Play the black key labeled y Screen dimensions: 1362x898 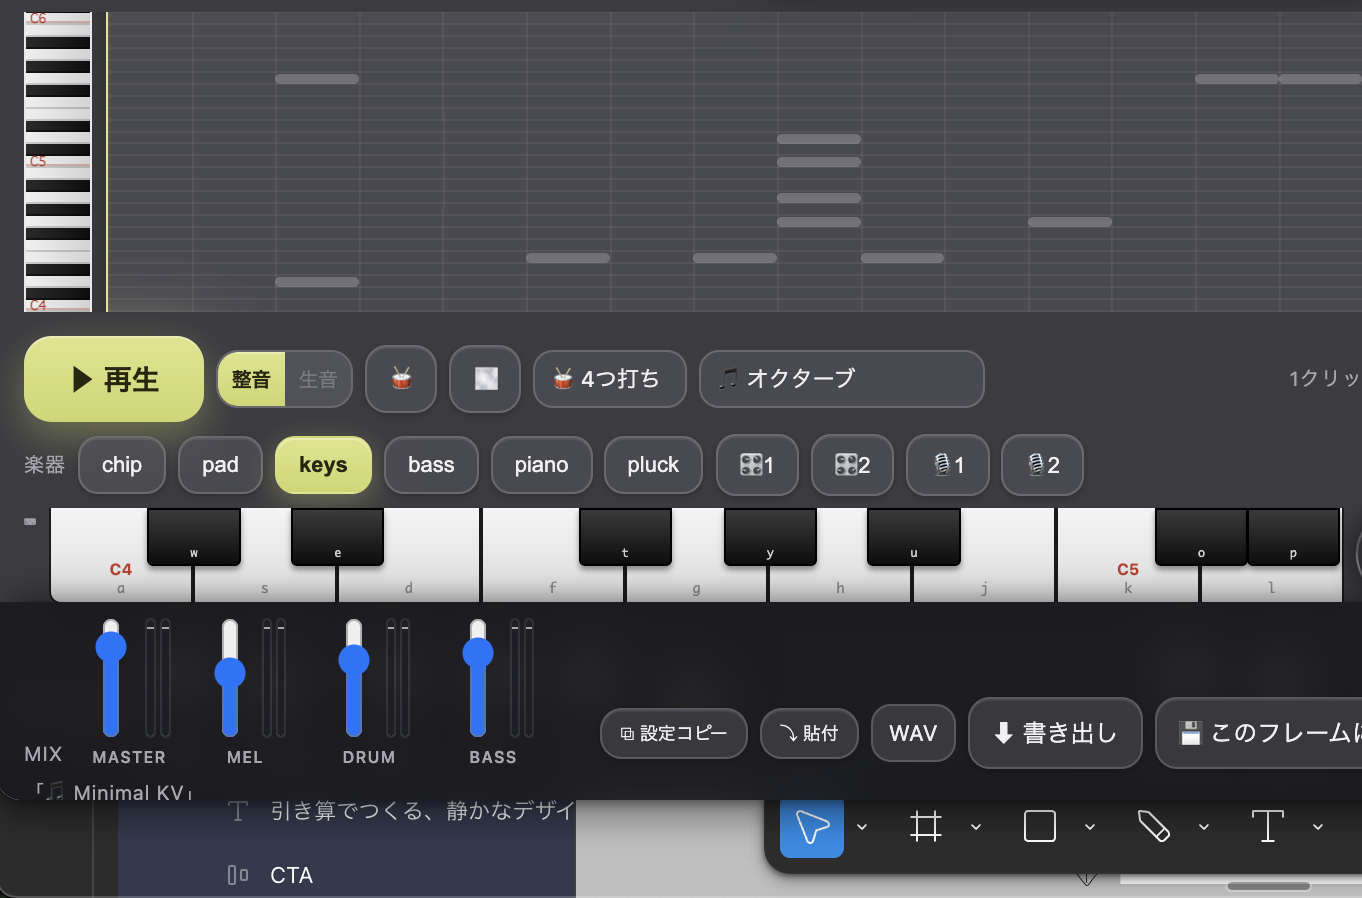click(x=770, y=537)
